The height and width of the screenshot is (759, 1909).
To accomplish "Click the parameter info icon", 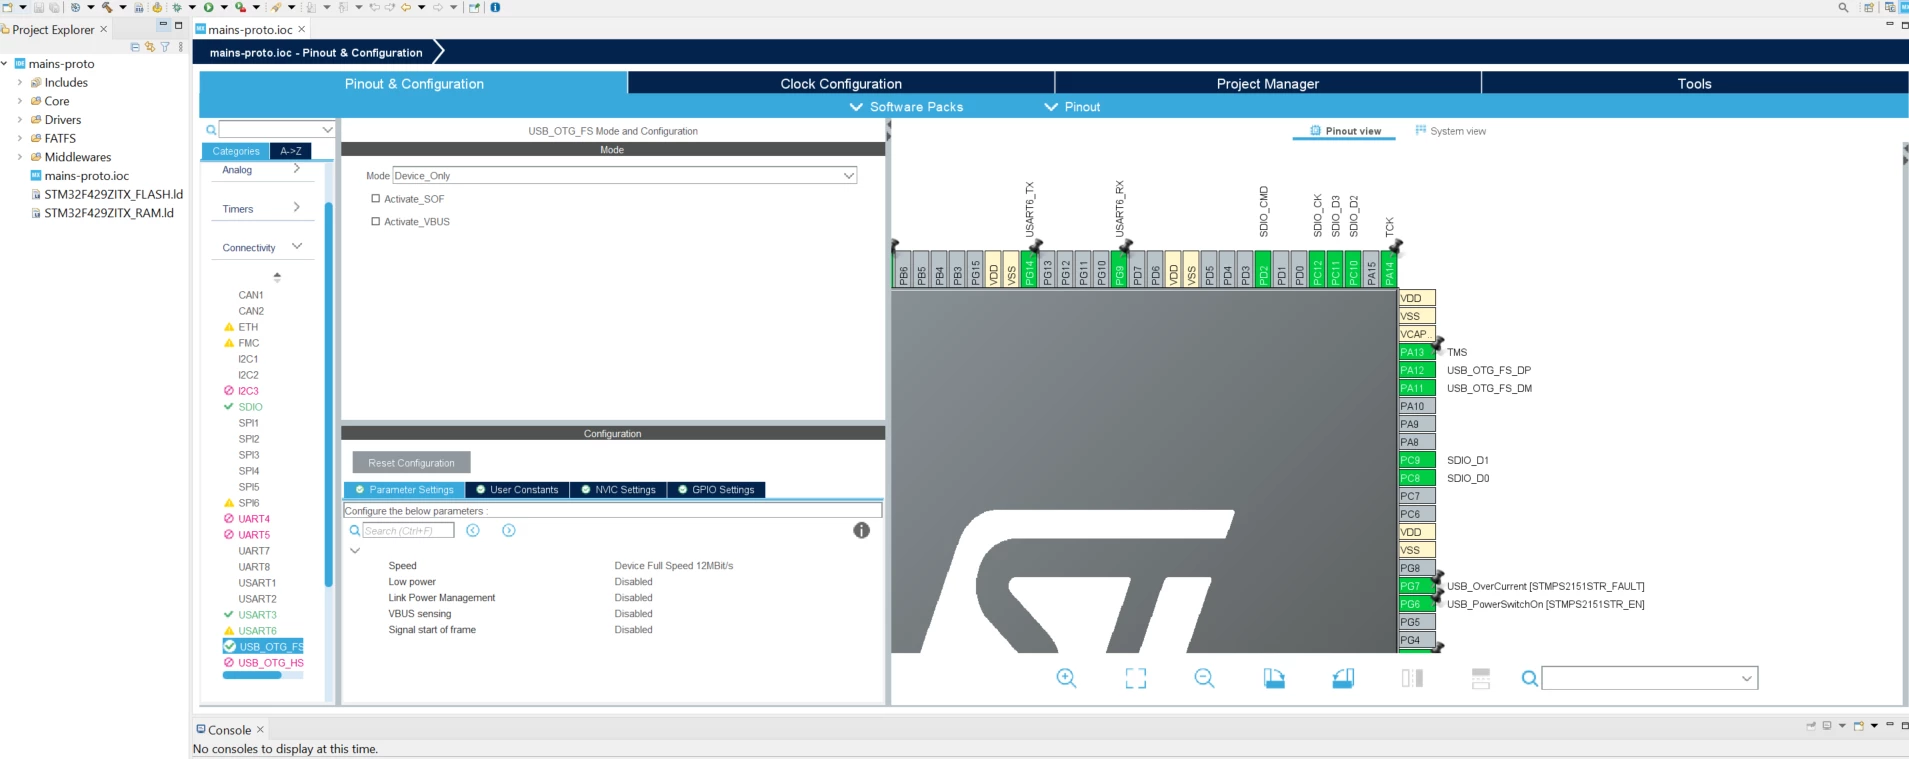I will 861,530.
